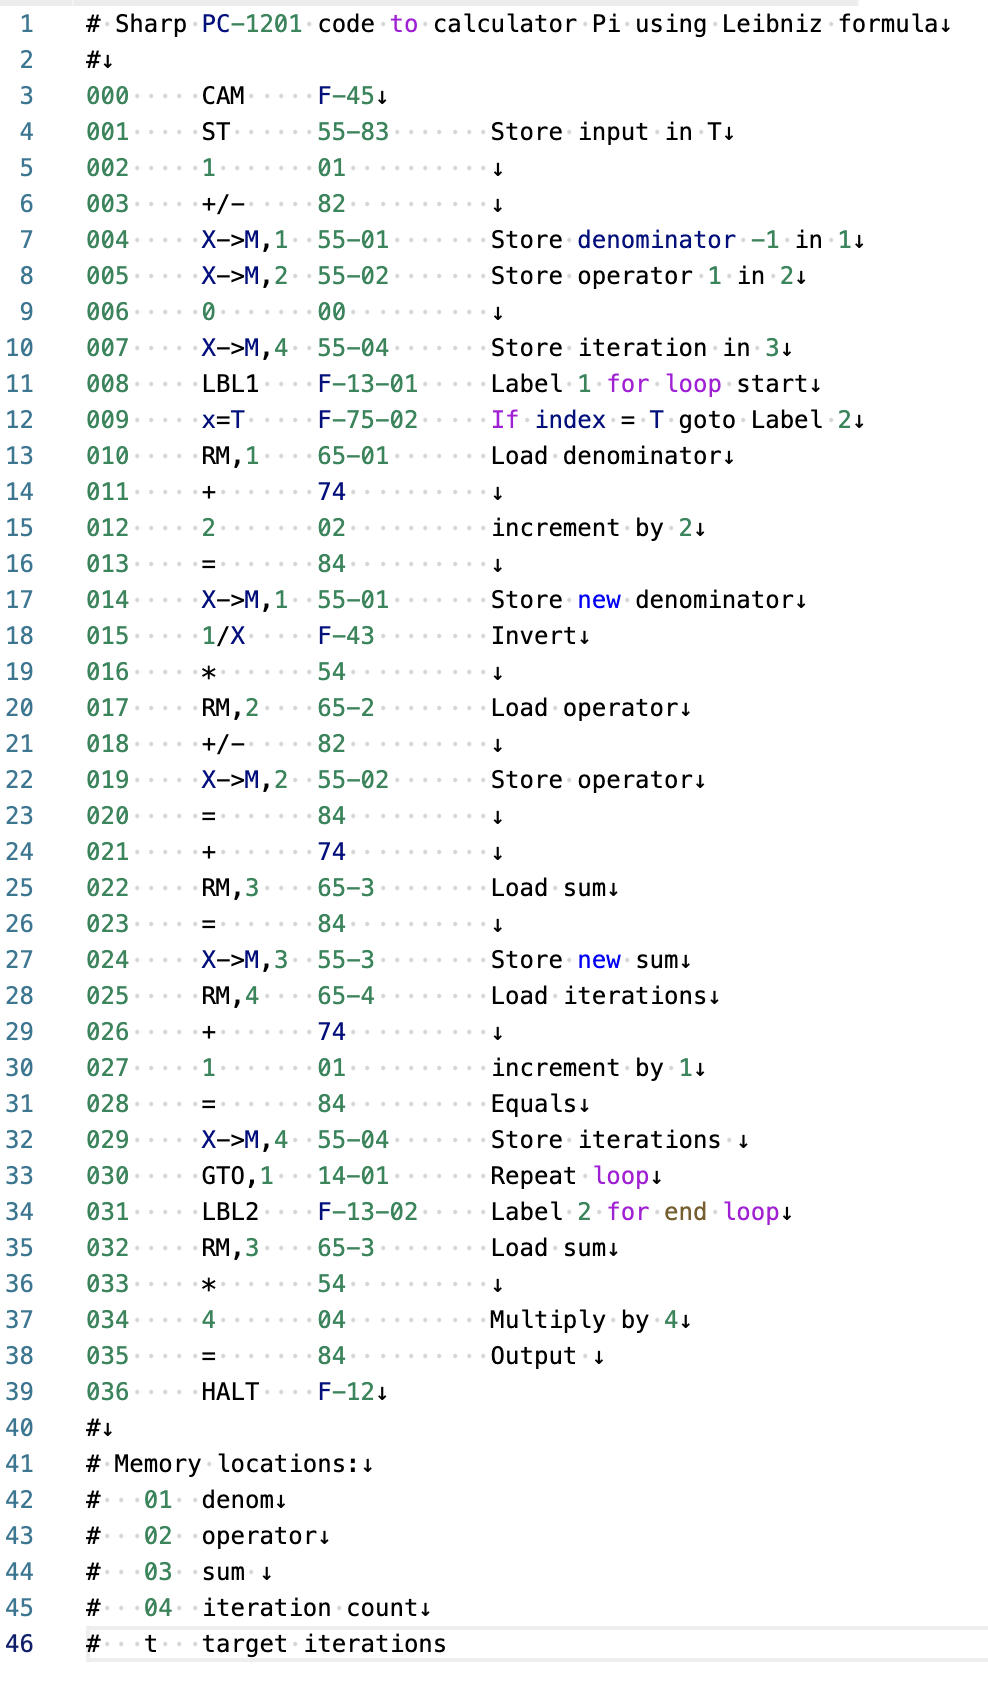The height and width of the screenshot is (1686, 988).
Task: Click 'RM,4' instruction on line 28
Action: click(230, 996)
